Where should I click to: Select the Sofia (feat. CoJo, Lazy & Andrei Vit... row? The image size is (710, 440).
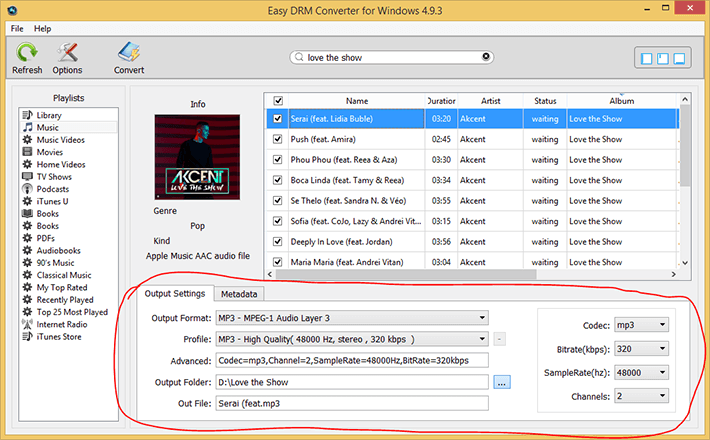pos(471,221)
